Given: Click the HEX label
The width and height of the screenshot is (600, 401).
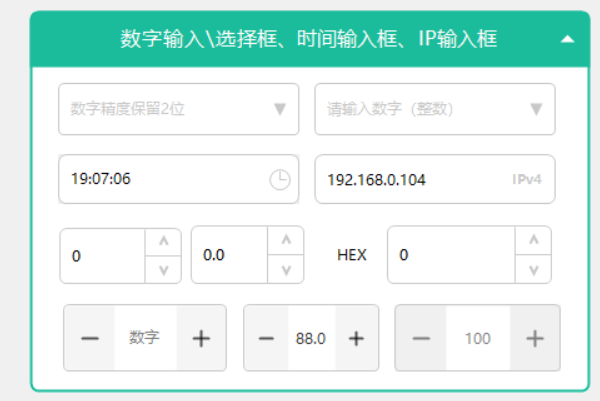Looking at the screenshot, I should tap(352, 255).
